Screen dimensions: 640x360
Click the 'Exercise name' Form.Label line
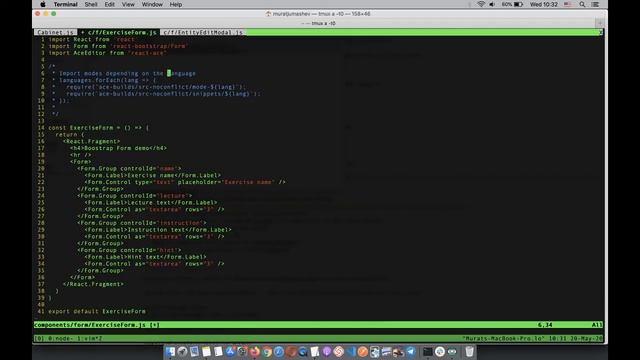tap(153, 176)
